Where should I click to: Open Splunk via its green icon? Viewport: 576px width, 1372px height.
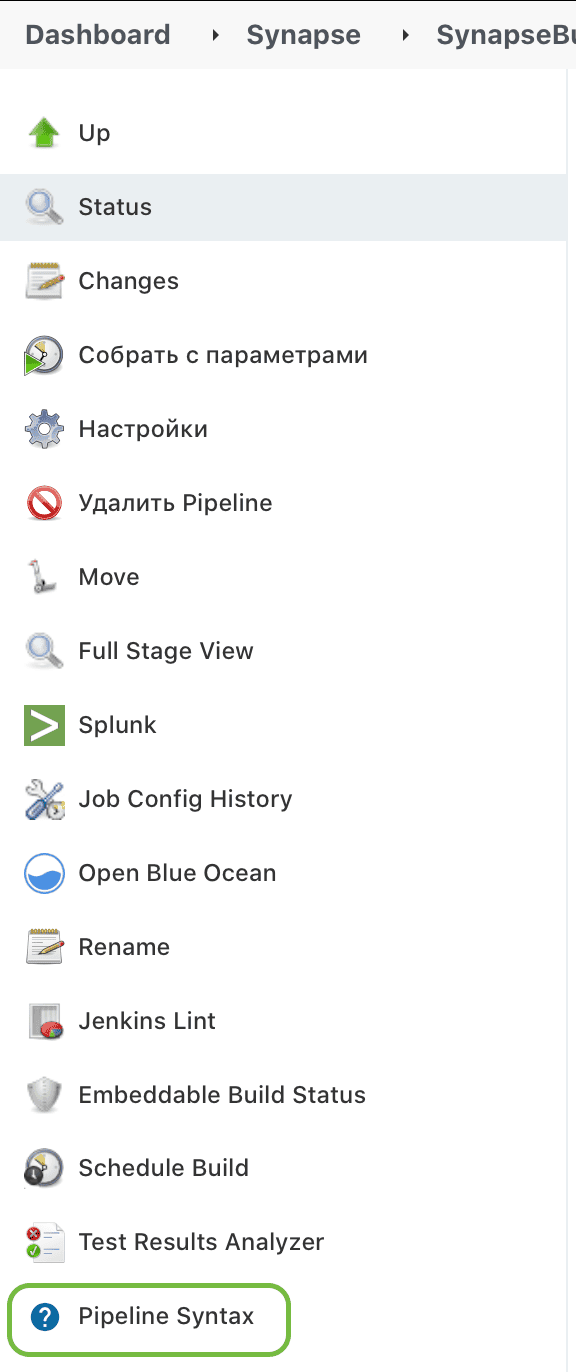44,725
